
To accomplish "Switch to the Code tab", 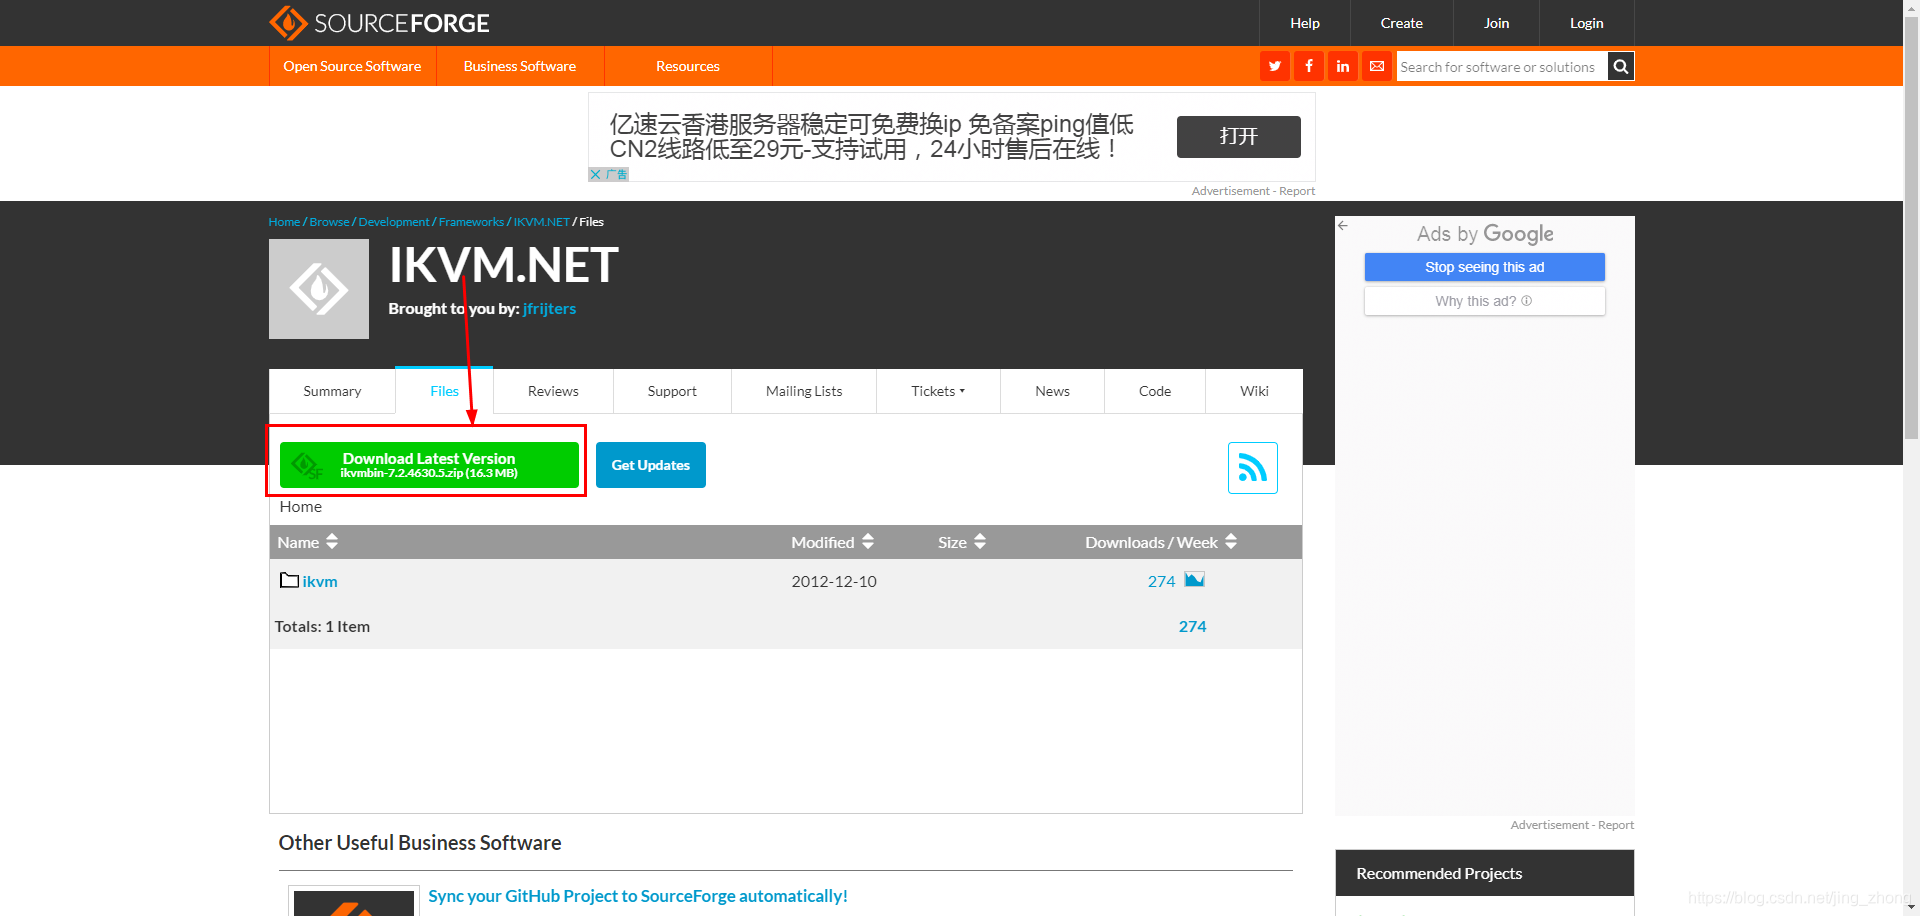I will [x=1154, y=391].
